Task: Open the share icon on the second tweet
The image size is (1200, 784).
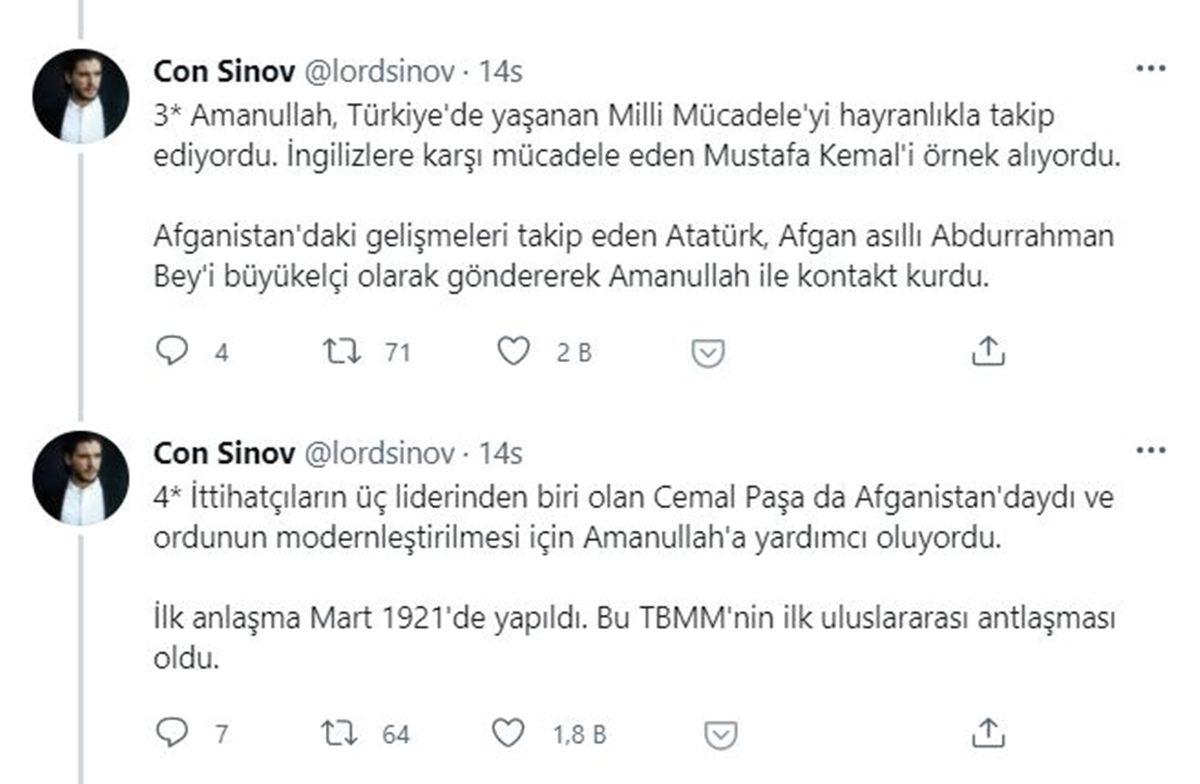Action: tap(990, 732)
